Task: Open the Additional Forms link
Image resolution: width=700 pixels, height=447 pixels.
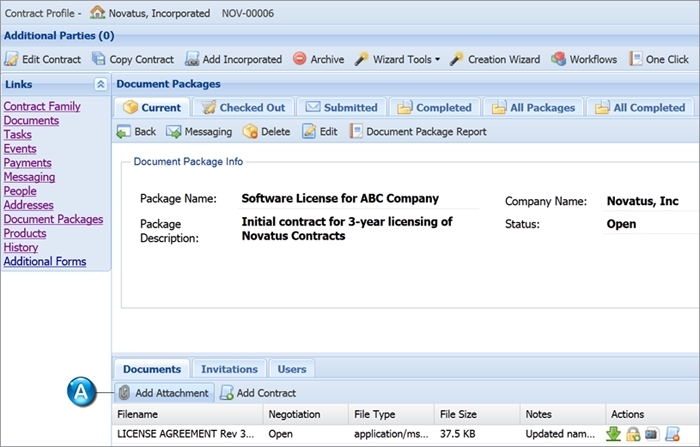Action: (x=45, y=262)
